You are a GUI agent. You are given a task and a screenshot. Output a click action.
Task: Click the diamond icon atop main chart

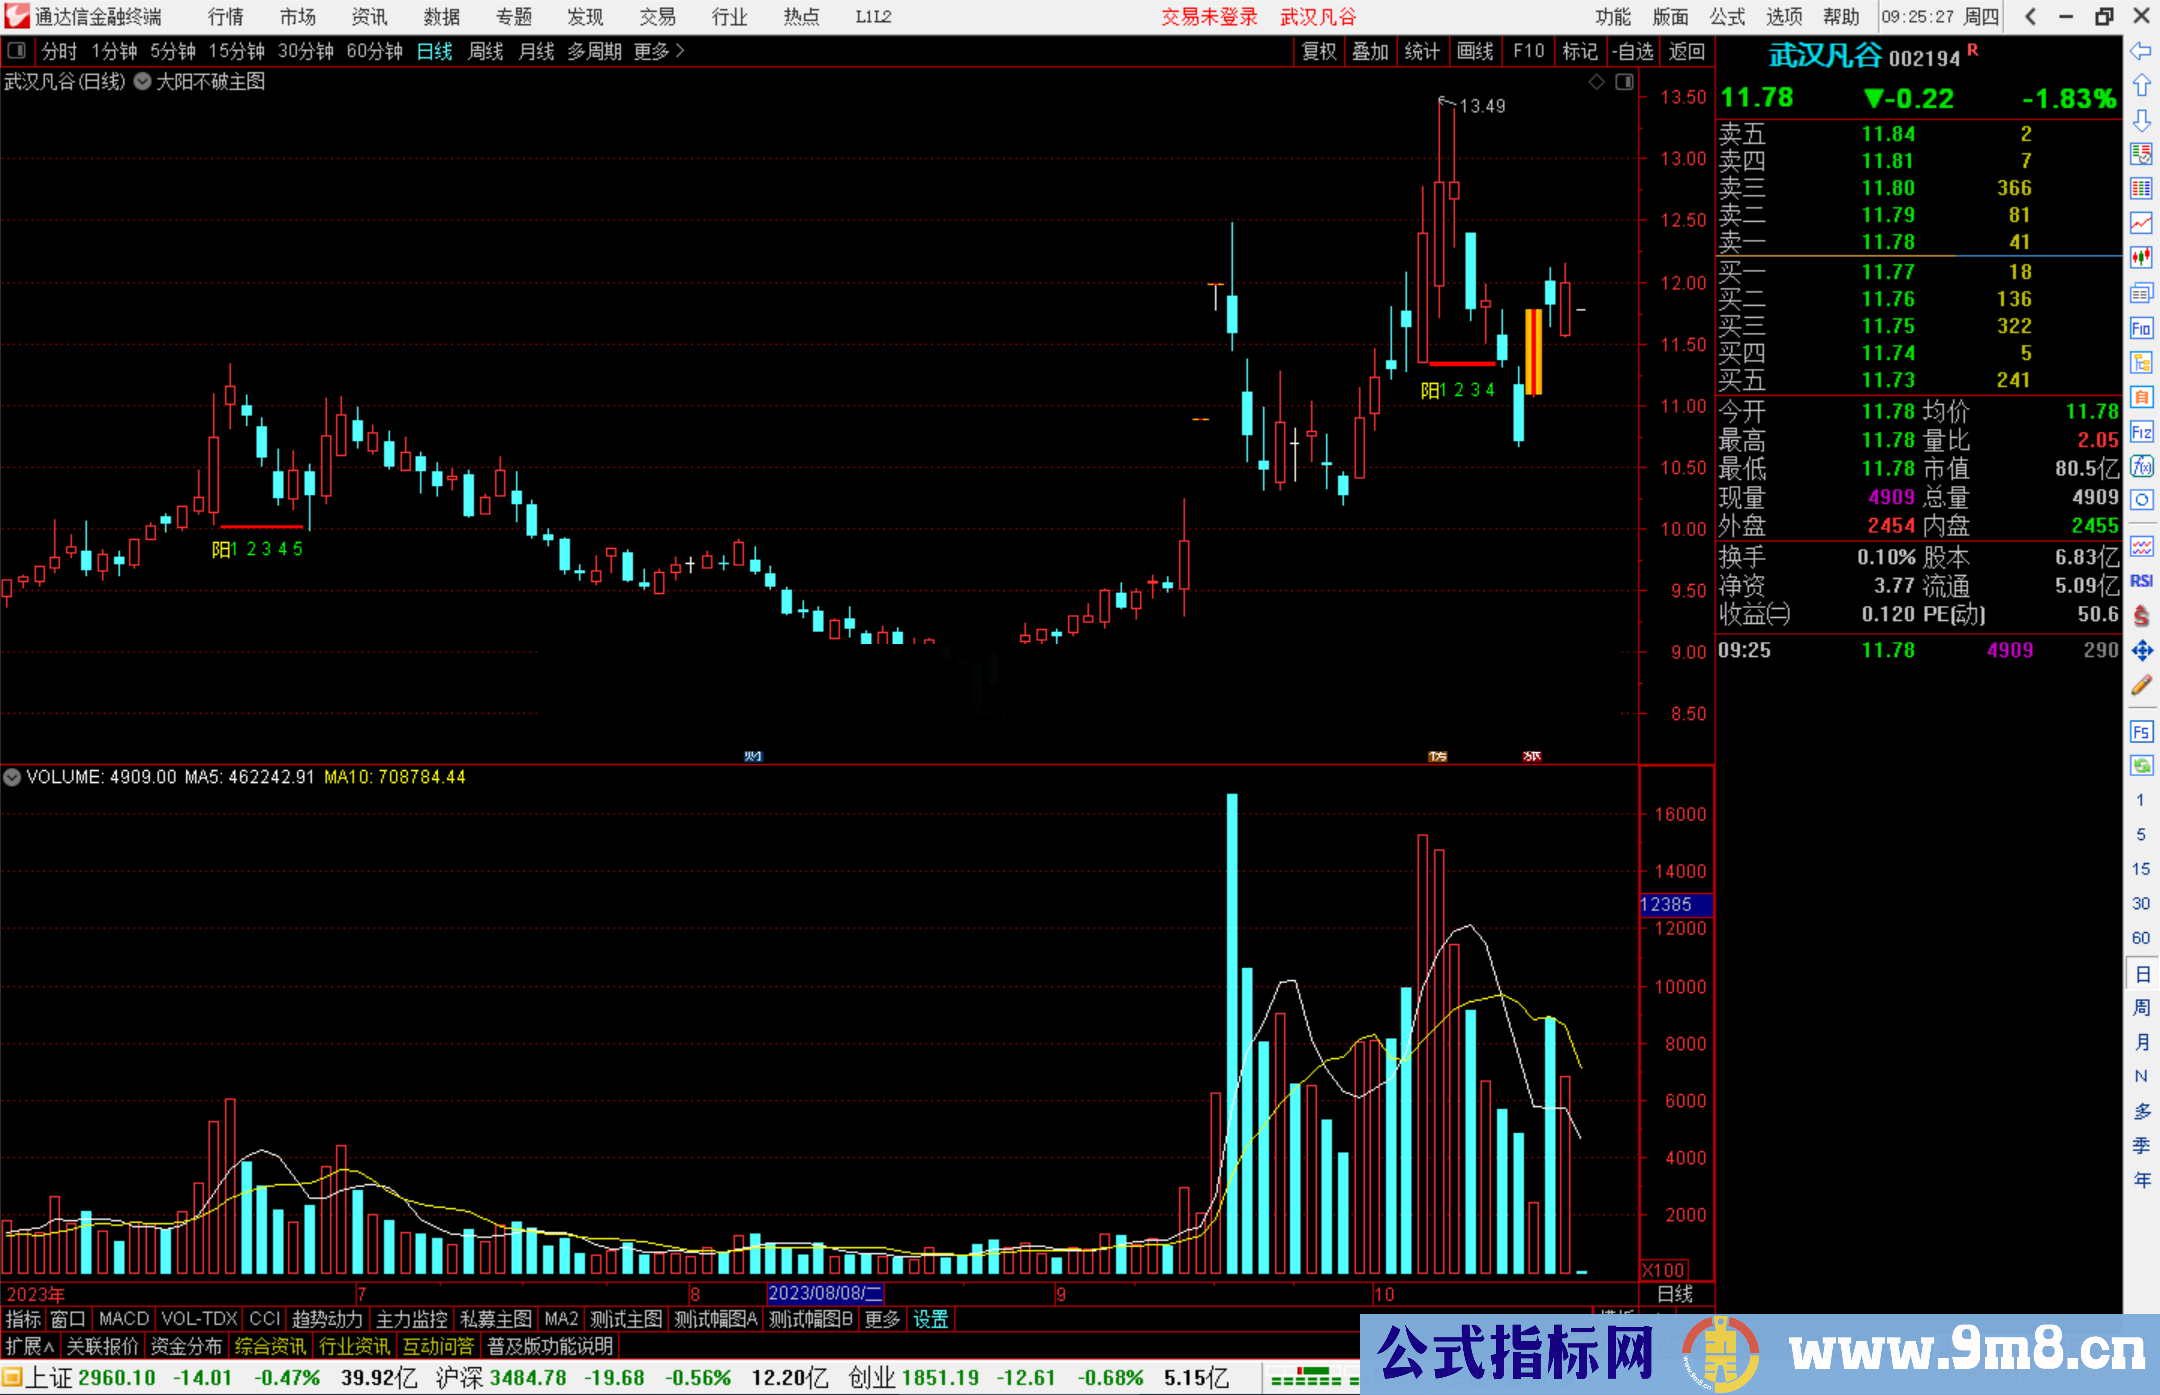point(1596,82)
